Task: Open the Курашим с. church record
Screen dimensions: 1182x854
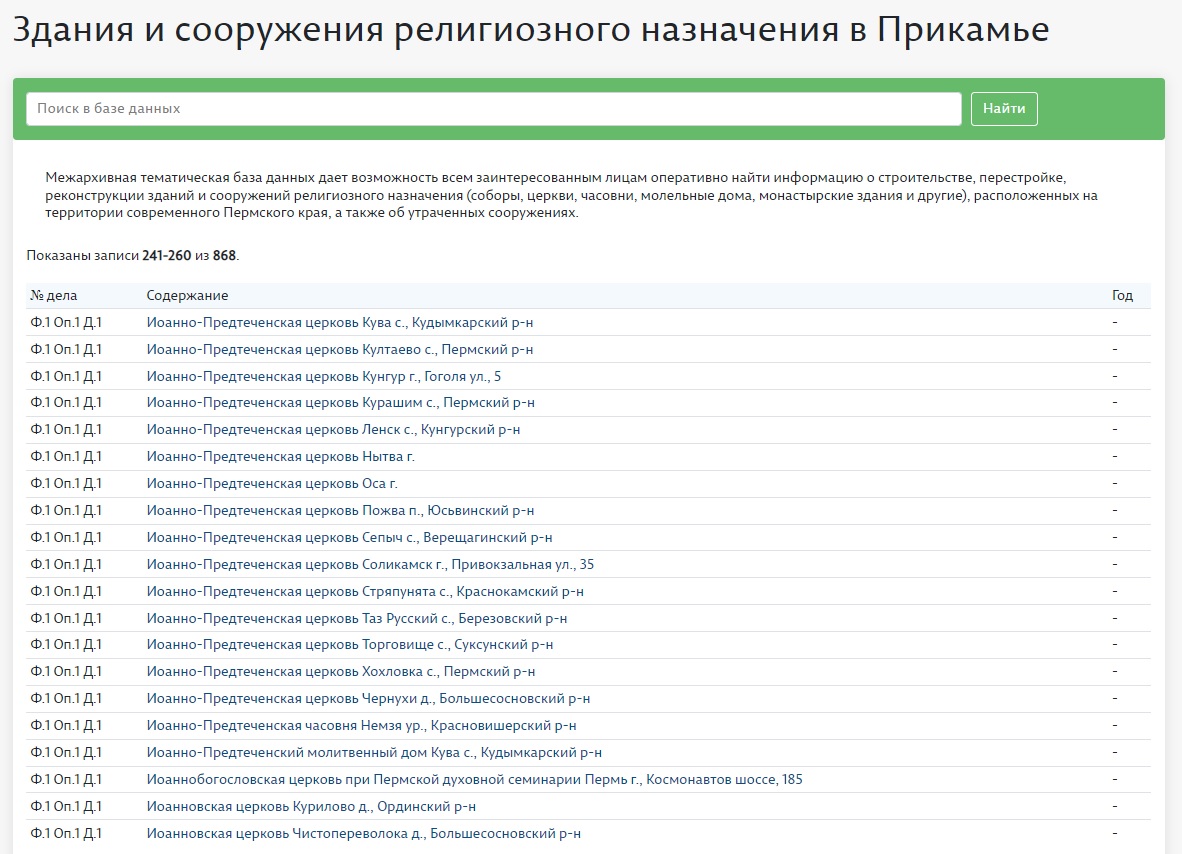Action: pyautogui.click(x=340, y=403)
